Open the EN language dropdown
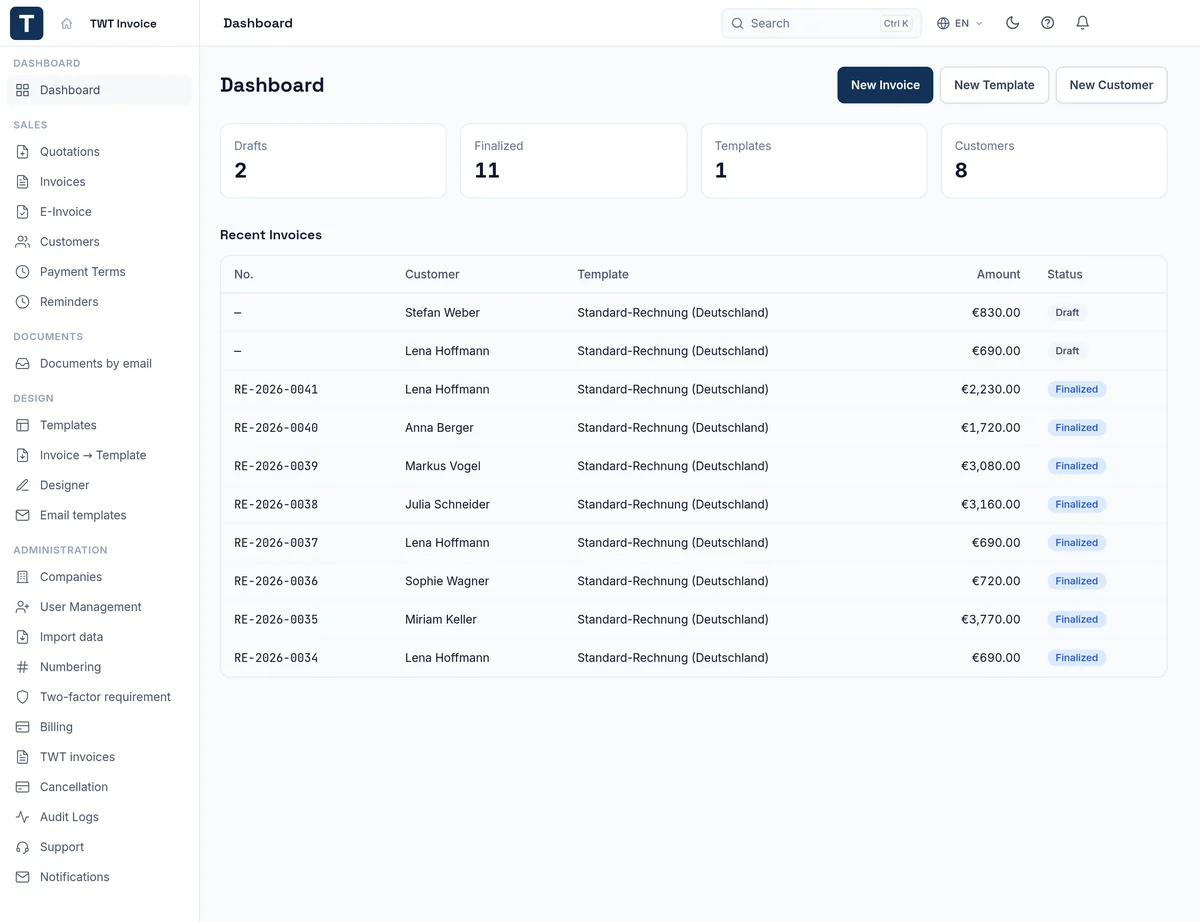Screen dimensions: 1200x922 (x=960, y=23)
